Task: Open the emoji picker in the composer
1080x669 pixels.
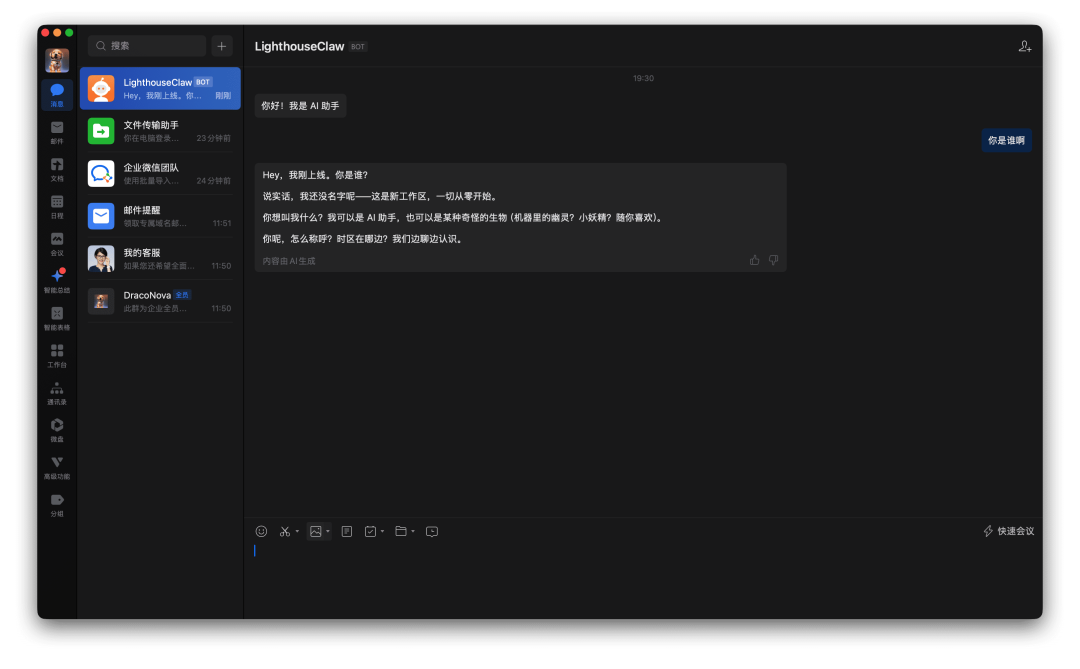Action: (261, 531)
